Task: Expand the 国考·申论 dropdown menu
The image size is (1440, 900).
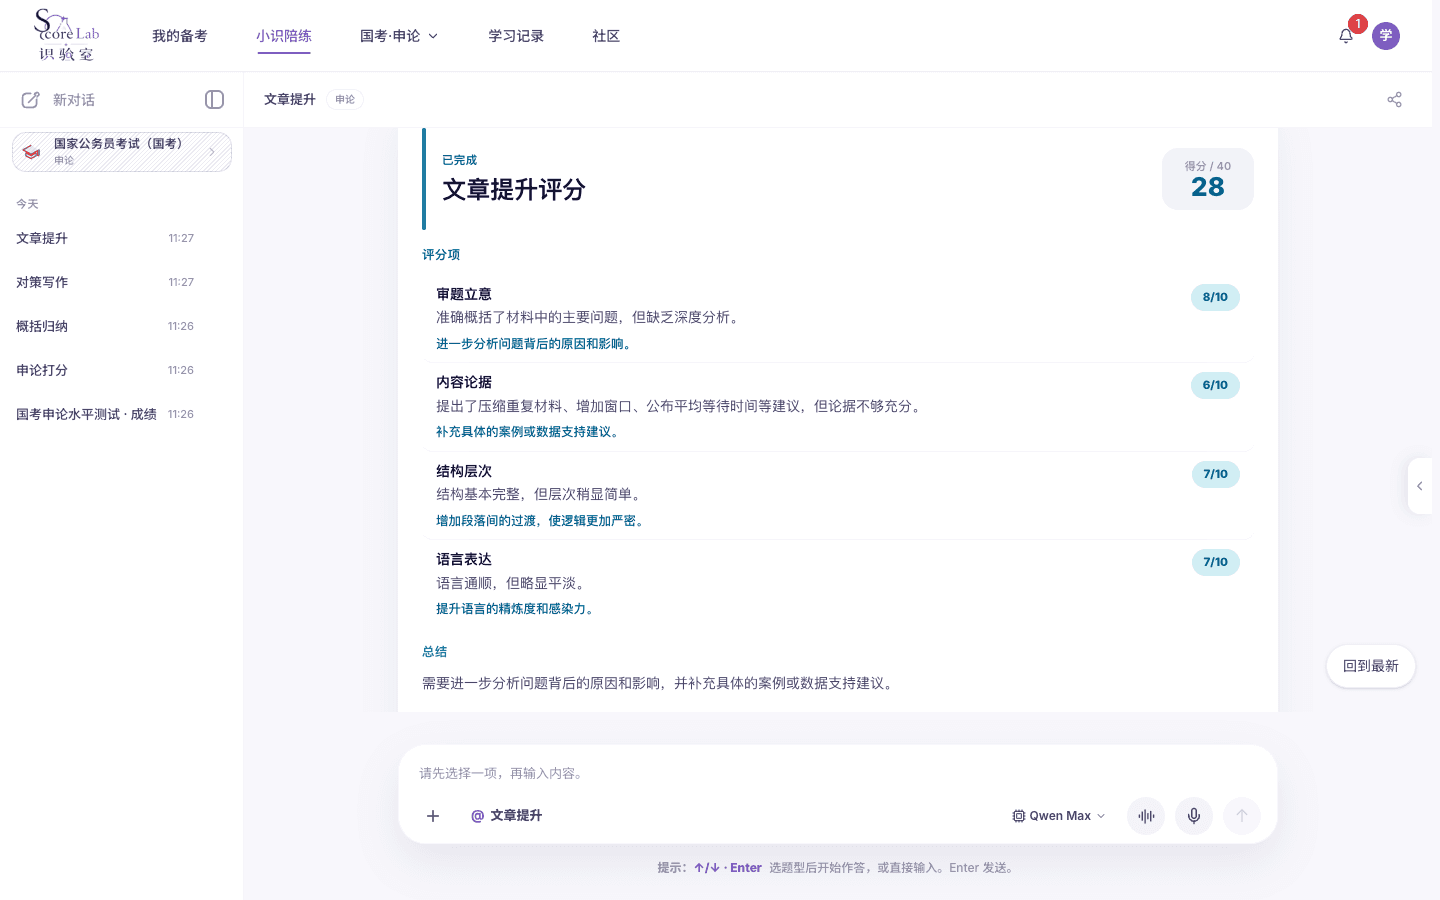Action: point(399,36)
